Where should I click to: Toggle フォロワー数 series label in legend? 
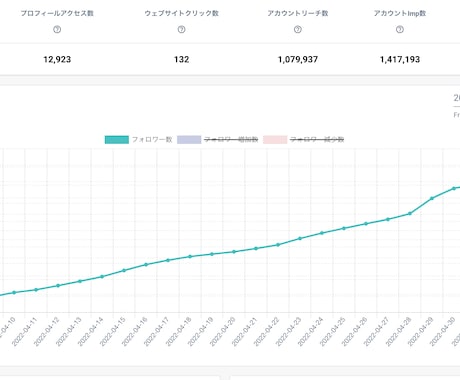(152, 139)
